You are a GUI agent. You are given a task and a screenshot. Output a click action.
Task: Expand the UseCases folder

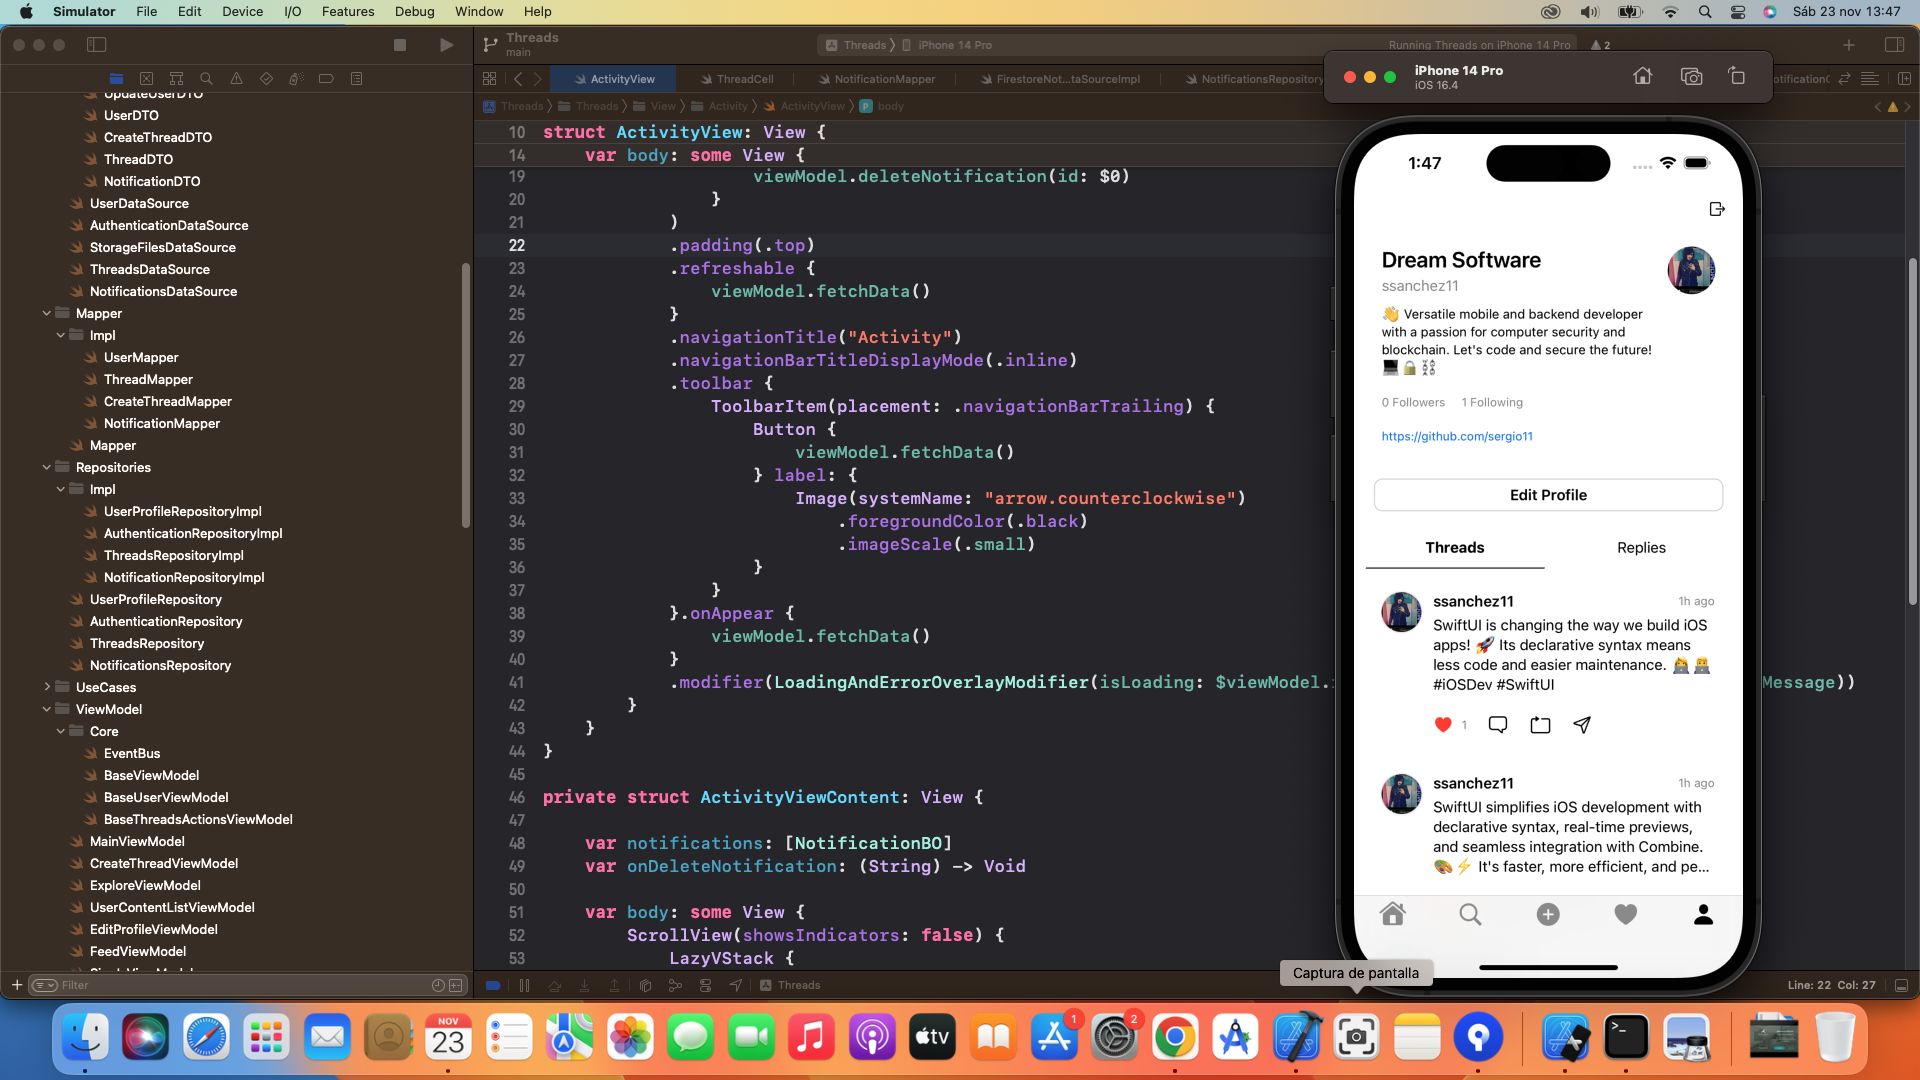pyautogui.click(x=47, y=687)
